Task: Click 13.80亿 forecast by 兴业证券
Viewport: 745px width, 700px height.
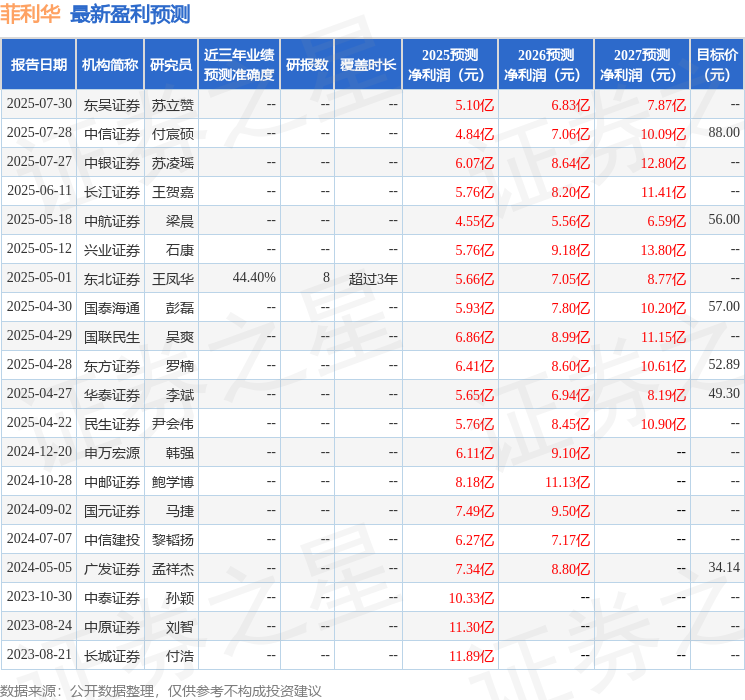Action: [663, 250]
